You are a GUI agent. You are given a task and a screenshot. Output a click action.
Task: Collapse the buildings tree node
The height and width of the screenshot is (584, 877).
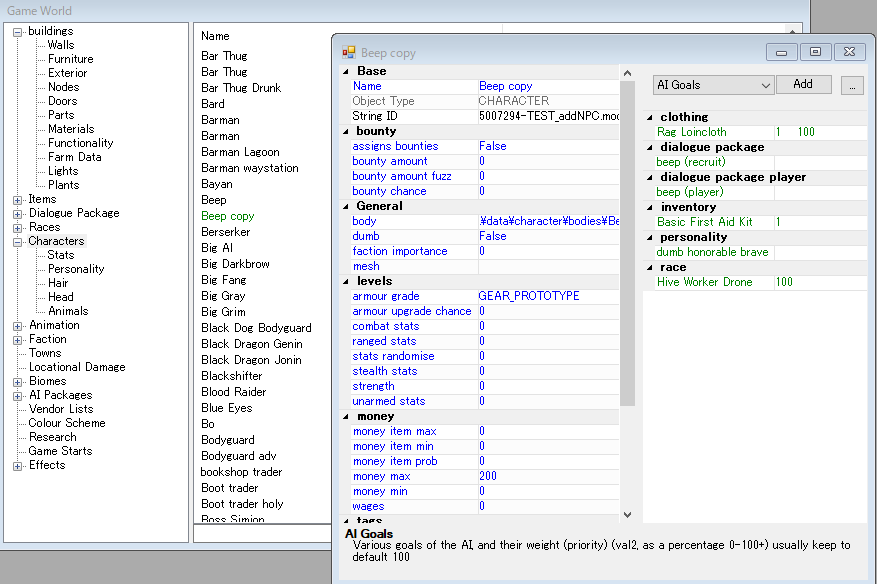pos(17,32)
